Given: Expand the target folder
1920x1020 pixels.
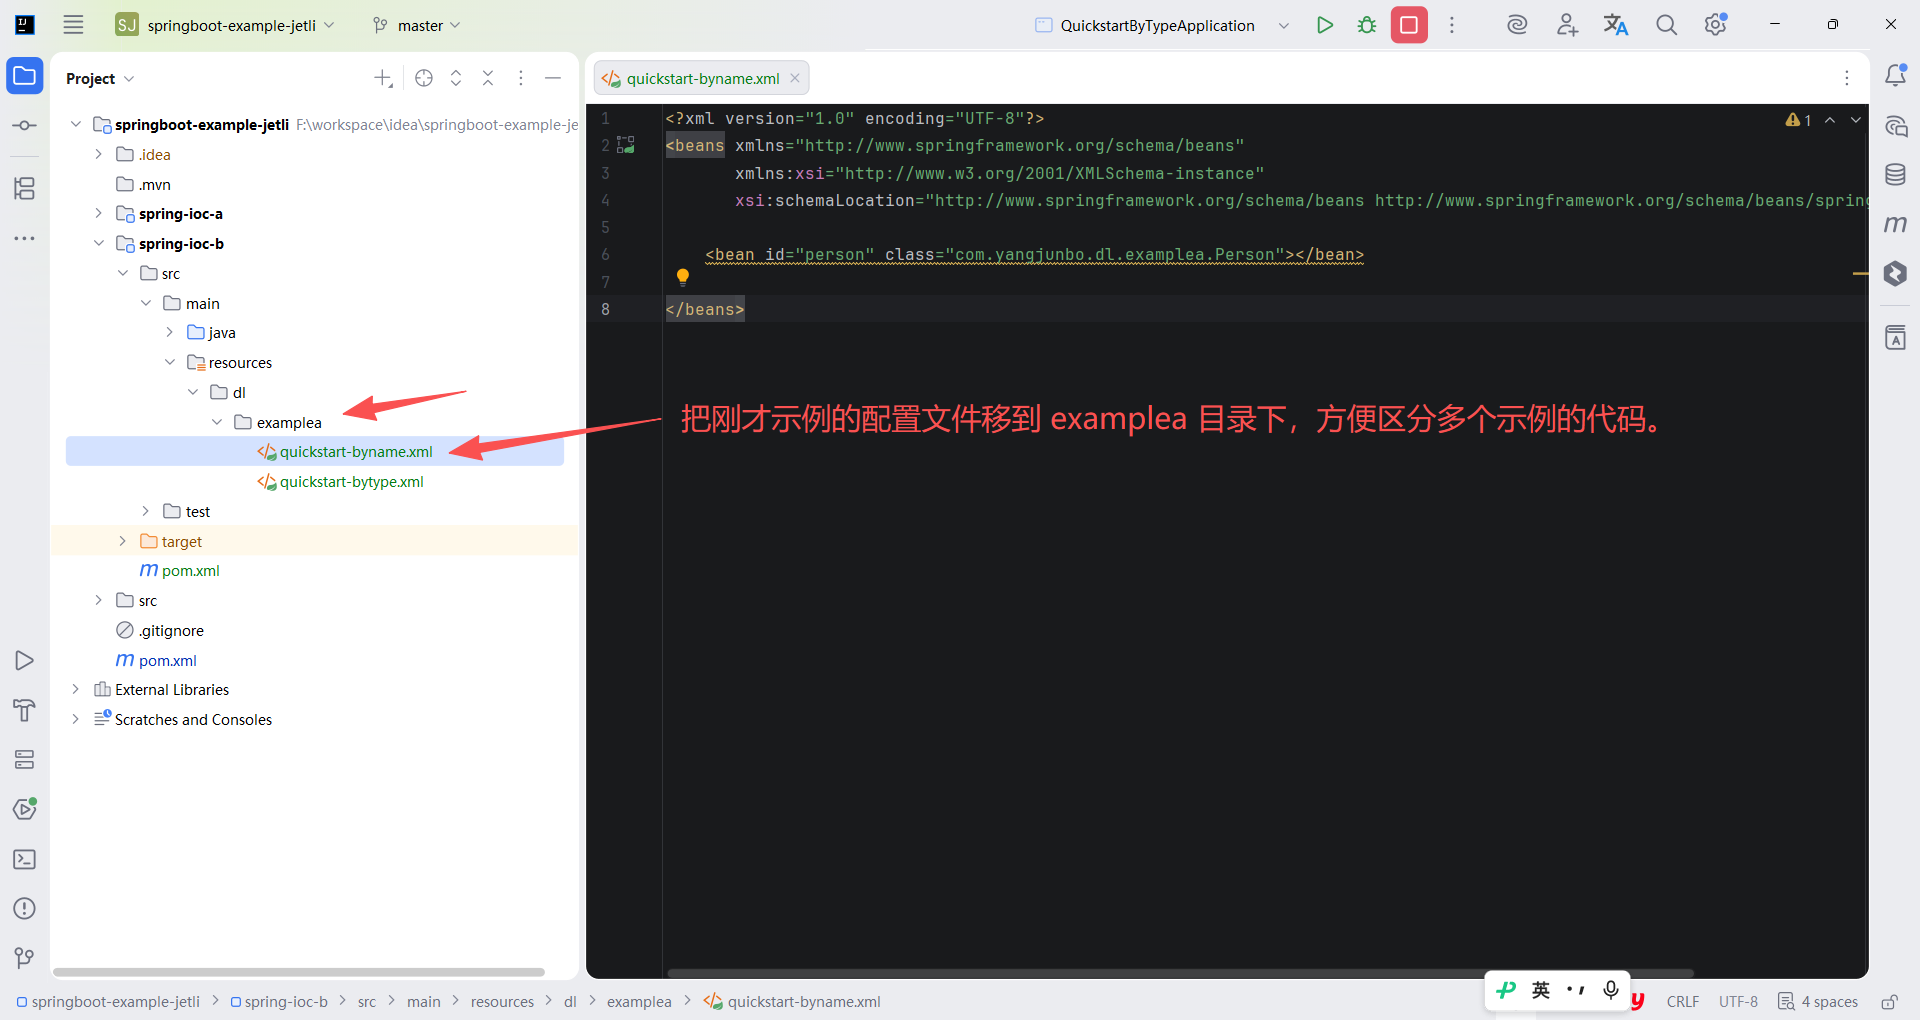Looking at the screenshot, I should pos(122,541).
